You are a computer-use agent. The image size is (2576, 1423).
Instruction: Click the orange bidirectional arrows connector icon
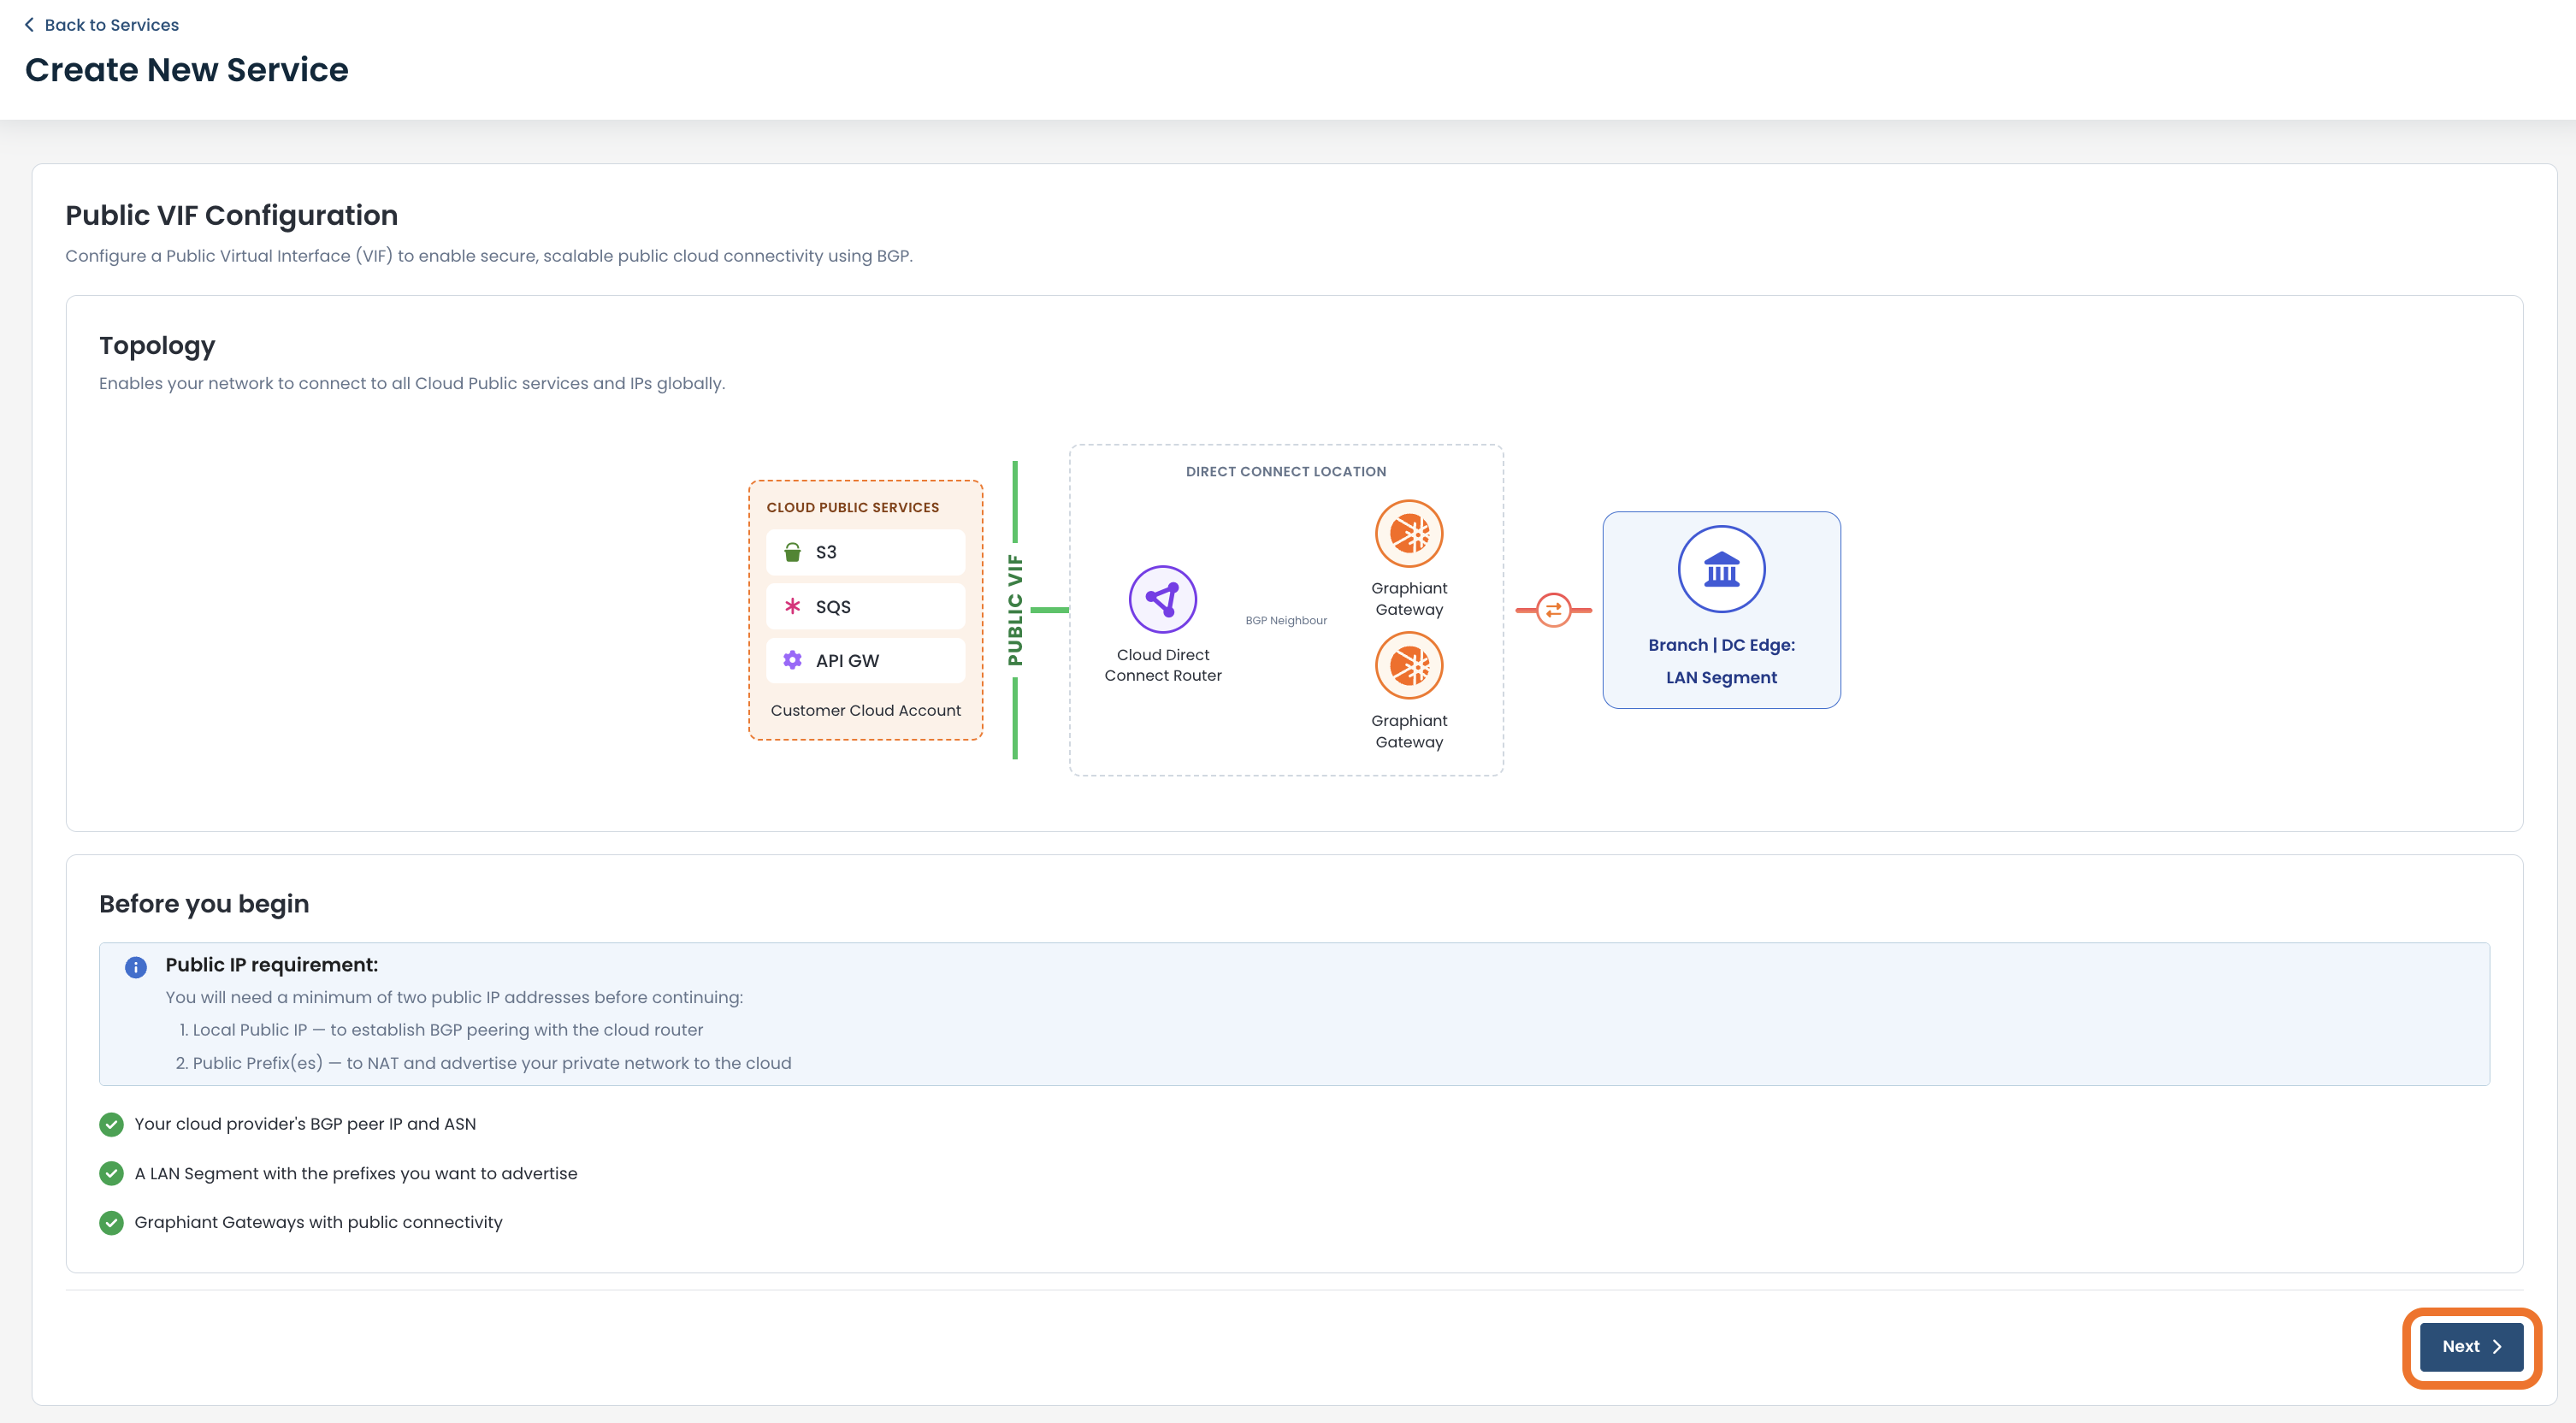coord(1553,609)
